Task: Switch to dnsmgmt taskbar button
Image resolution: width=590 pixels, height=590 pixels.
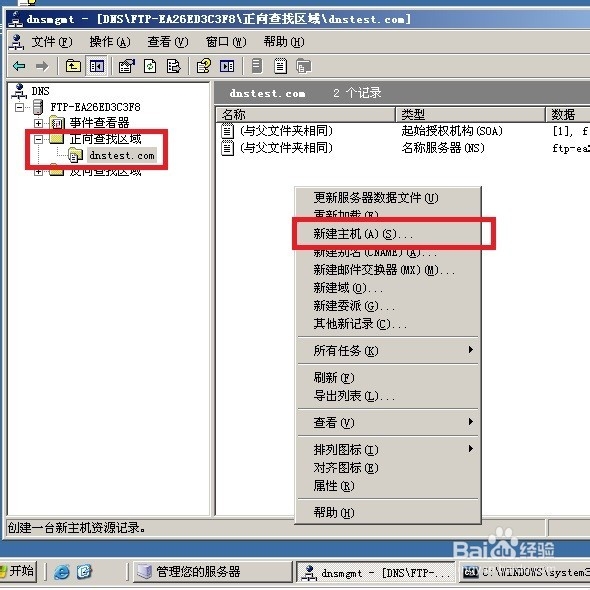Action: (377, 572)
